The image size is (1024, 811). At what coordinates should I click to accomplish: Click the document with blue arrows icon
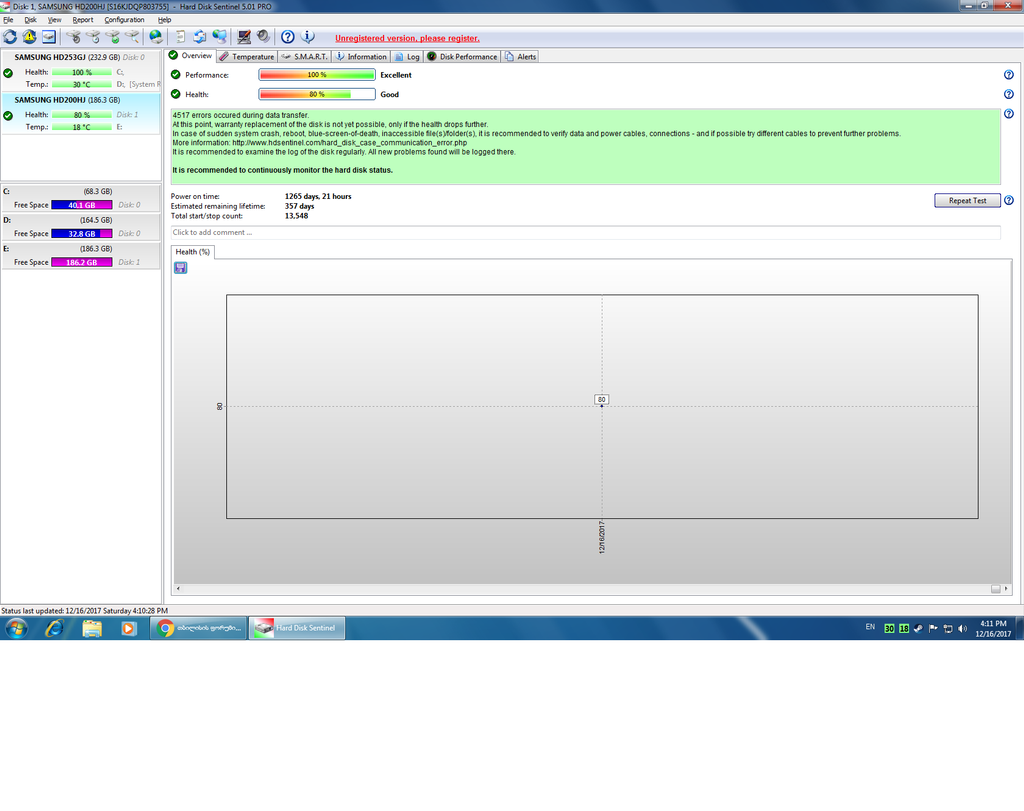(200, 37)
